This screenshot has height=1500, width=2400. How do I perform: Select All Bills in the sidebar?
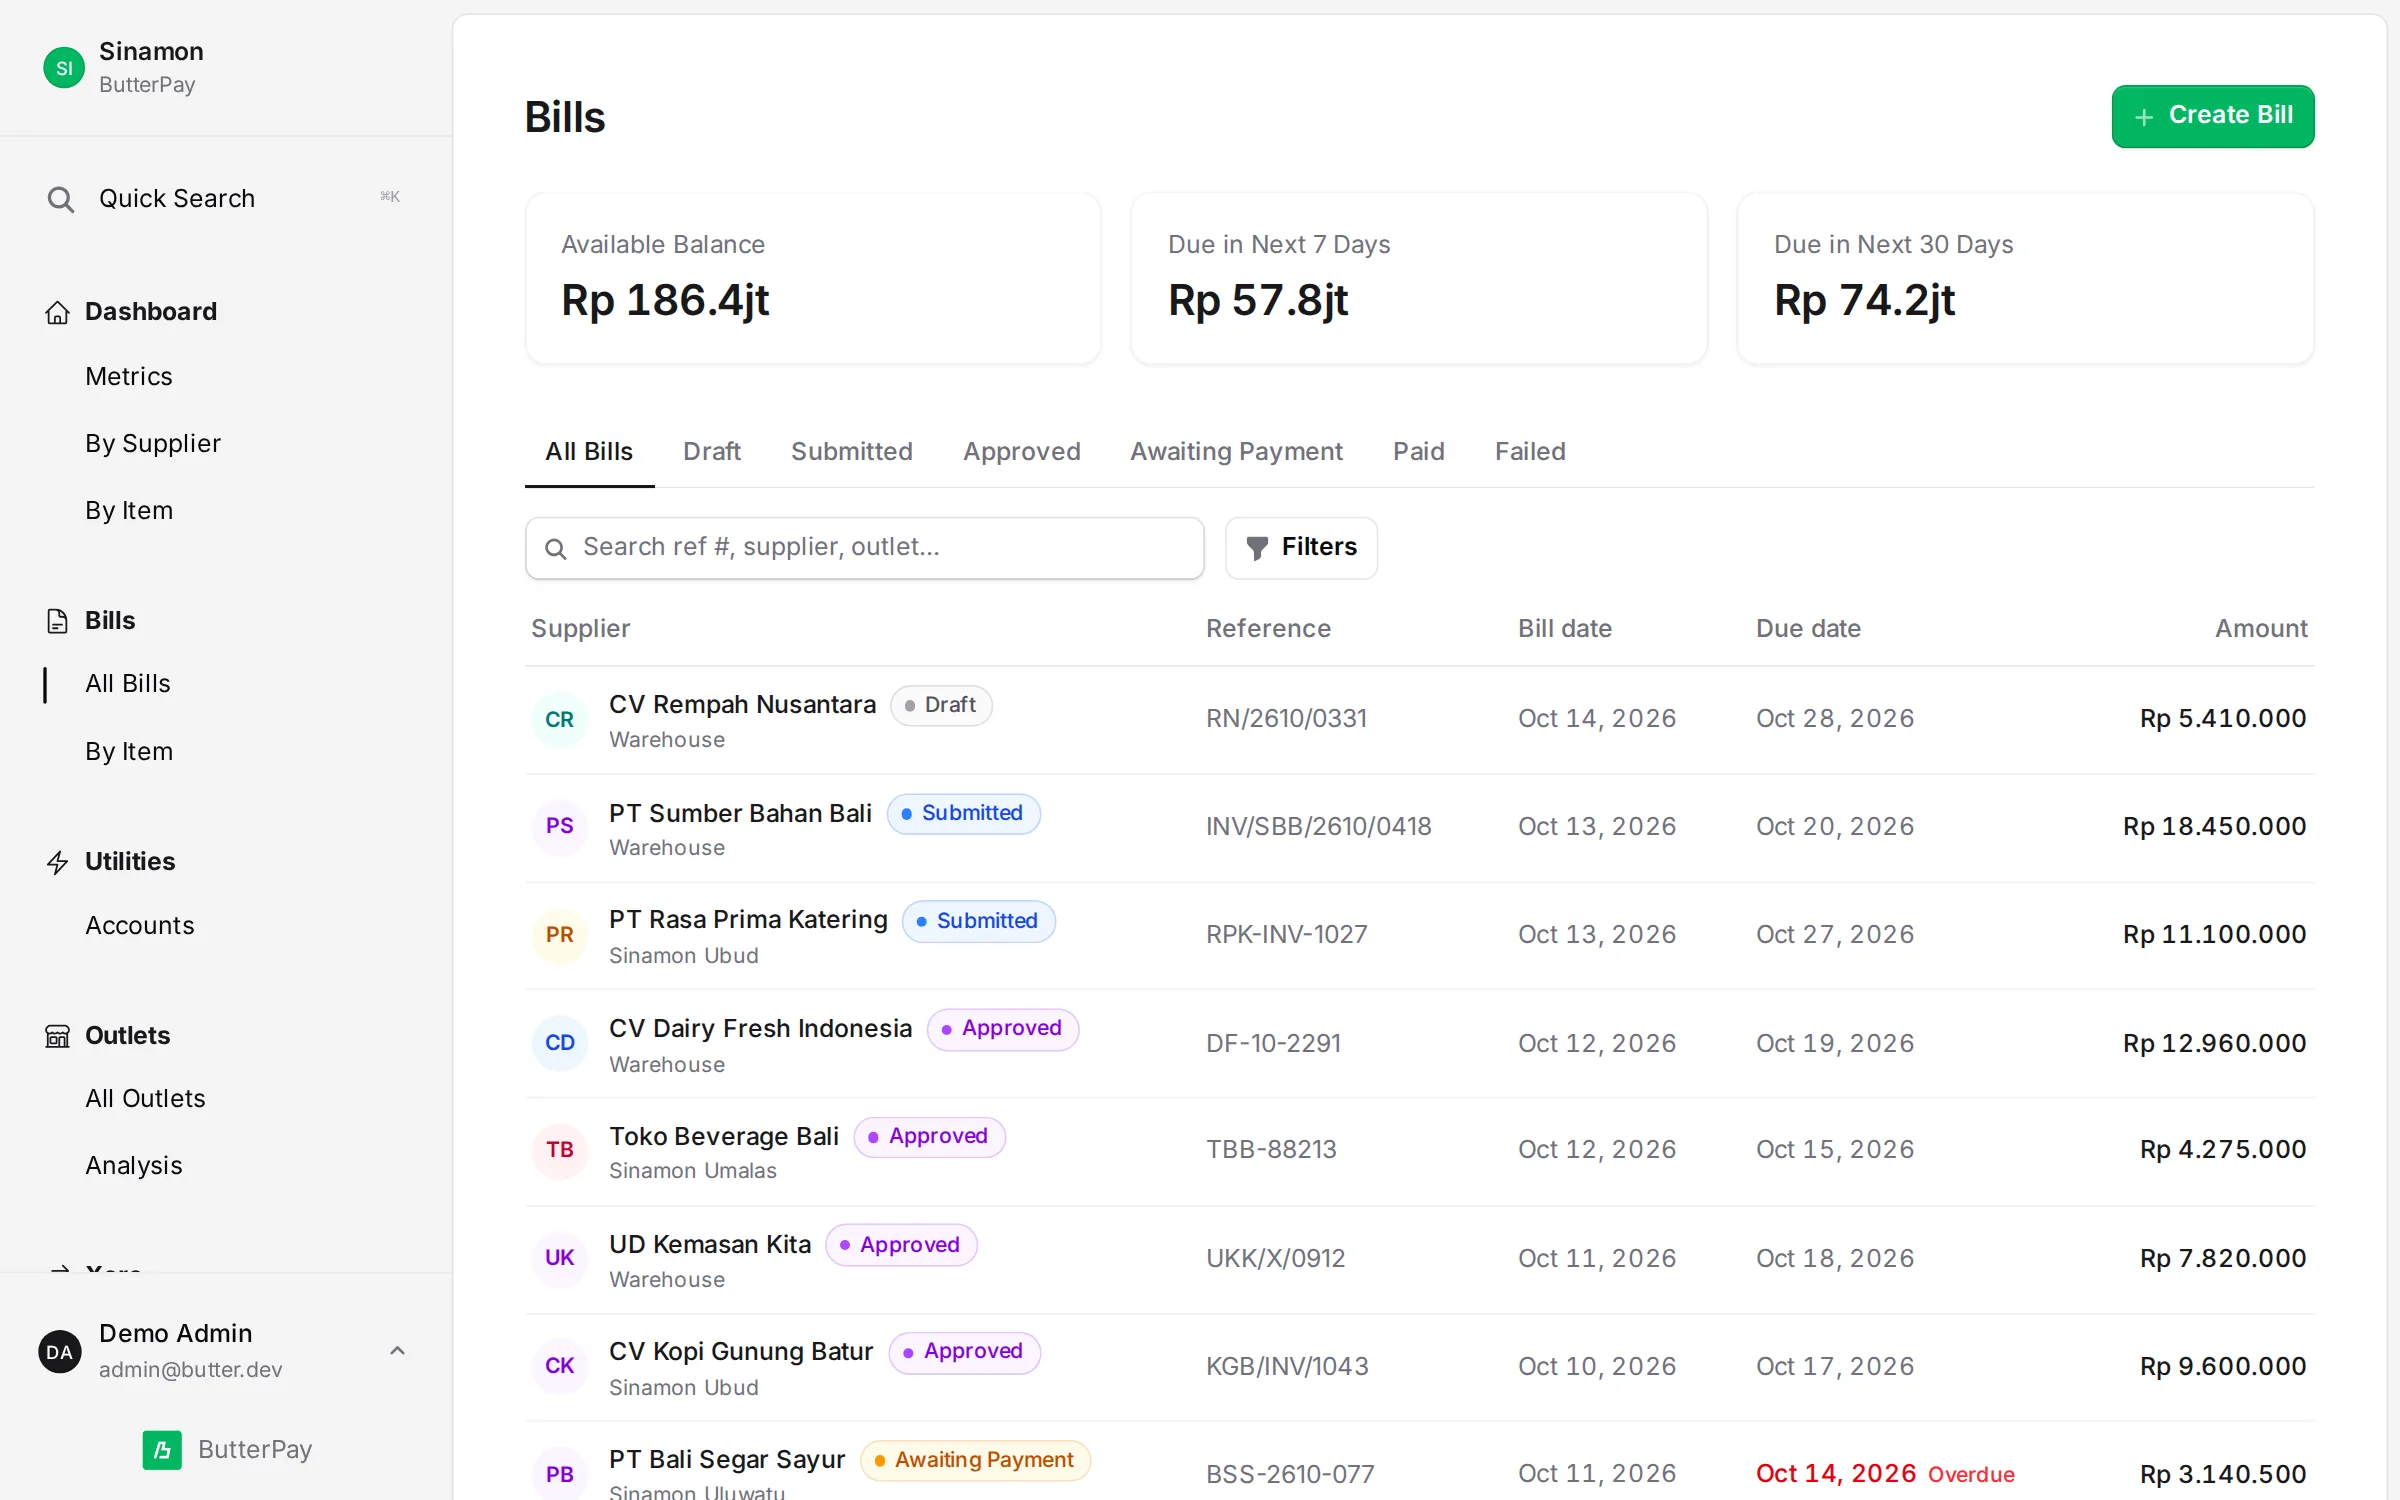tap(128, 684)
